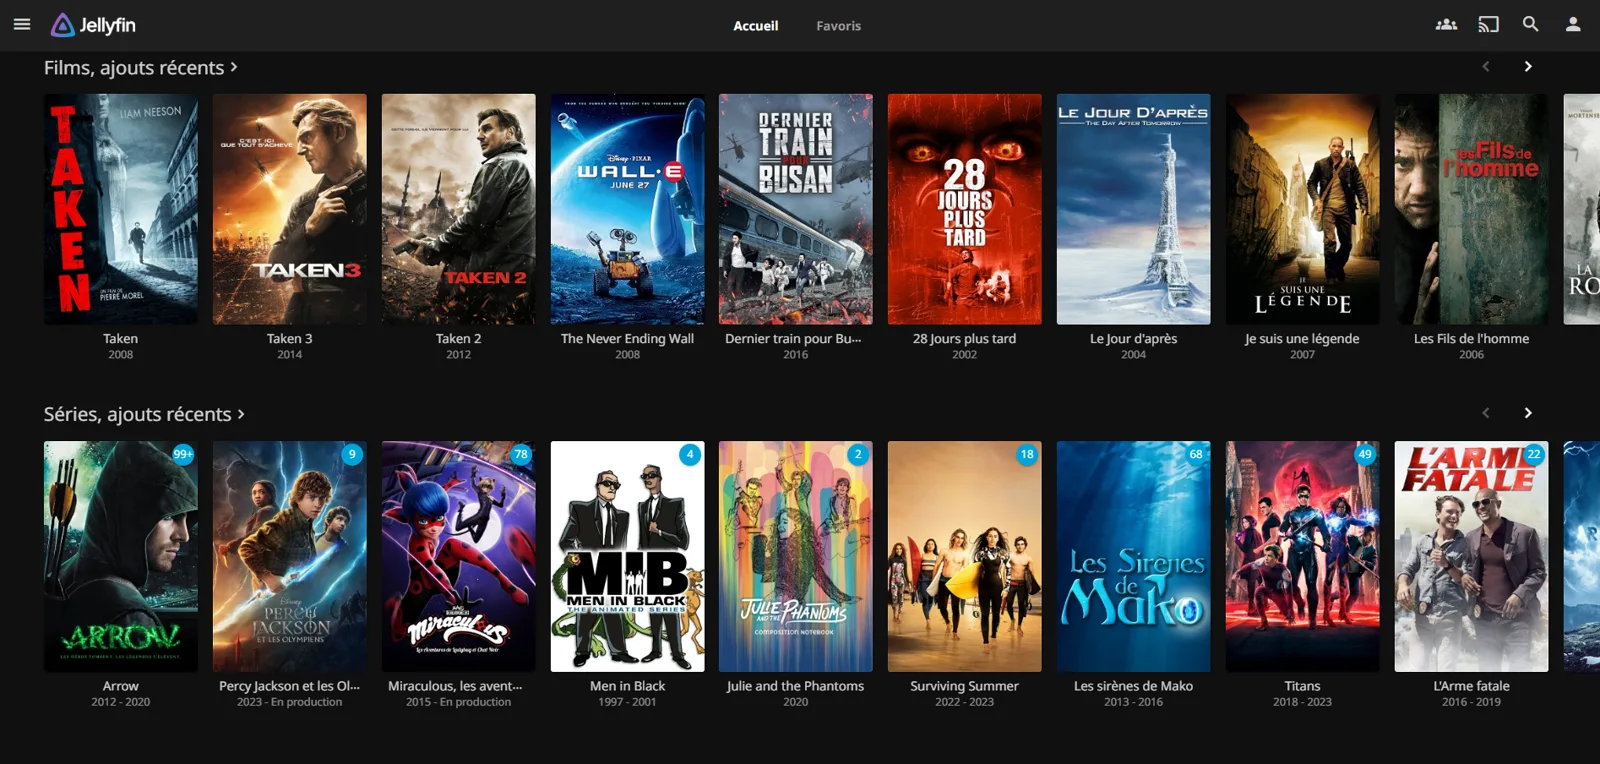
Task: Click the 'Les sirènes de Mako' title text
Action: pos(1134,686)
